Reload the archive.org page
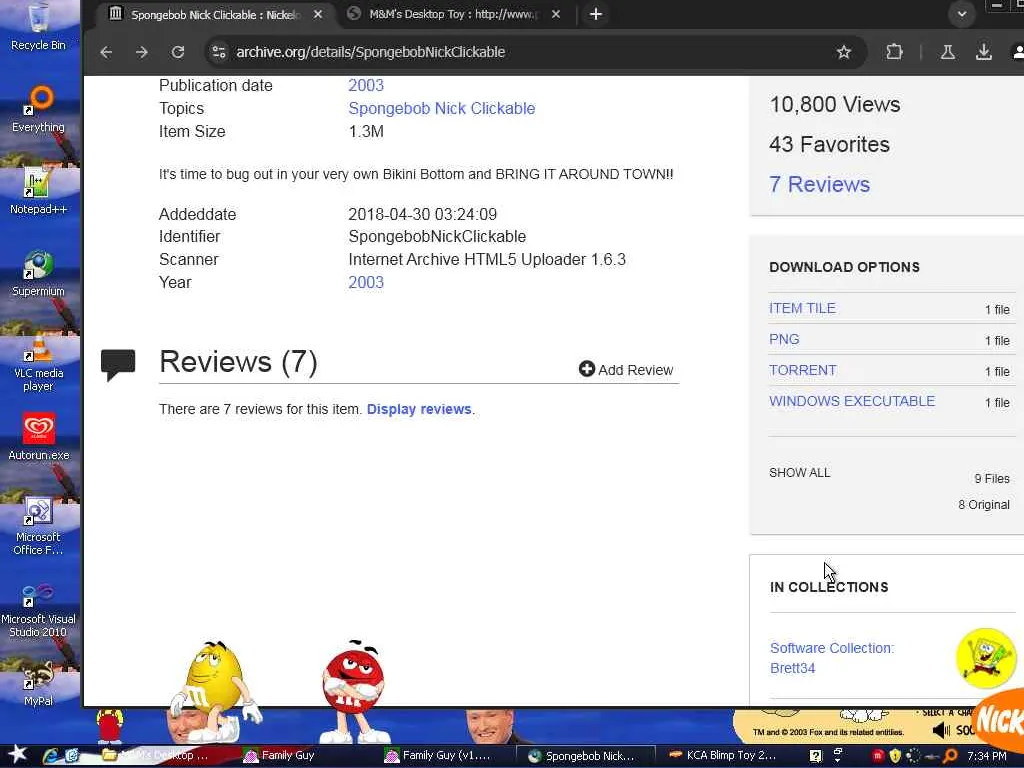This screenshot has height=768, width=1024. click(178, 52)
